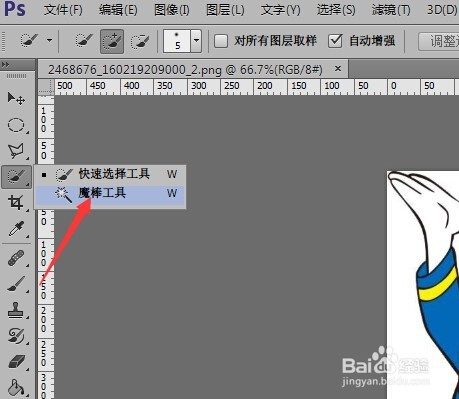Open the brush size picker dropdown
Viewport: 459px width, 399px height.
tap(196, 41)
